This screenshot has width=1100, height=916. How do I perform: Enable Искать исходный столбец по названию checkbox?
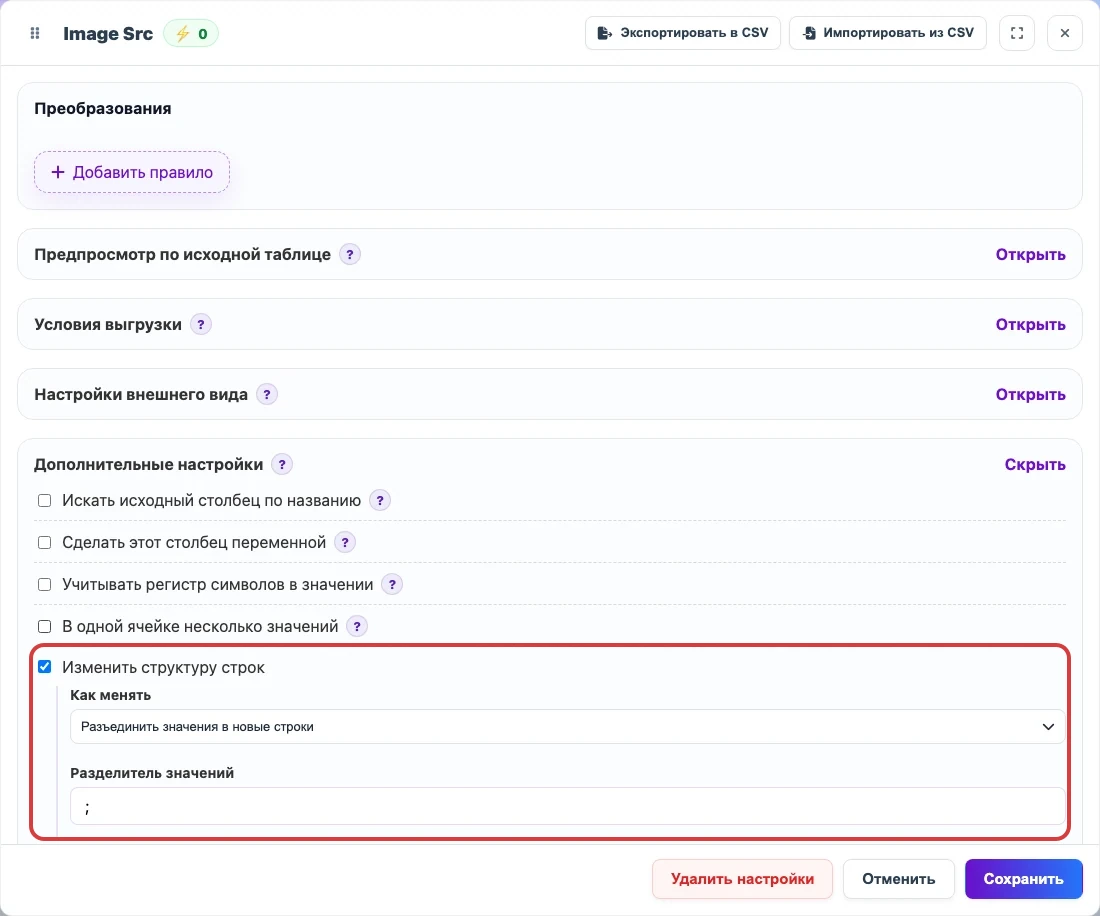pos(44,500)
